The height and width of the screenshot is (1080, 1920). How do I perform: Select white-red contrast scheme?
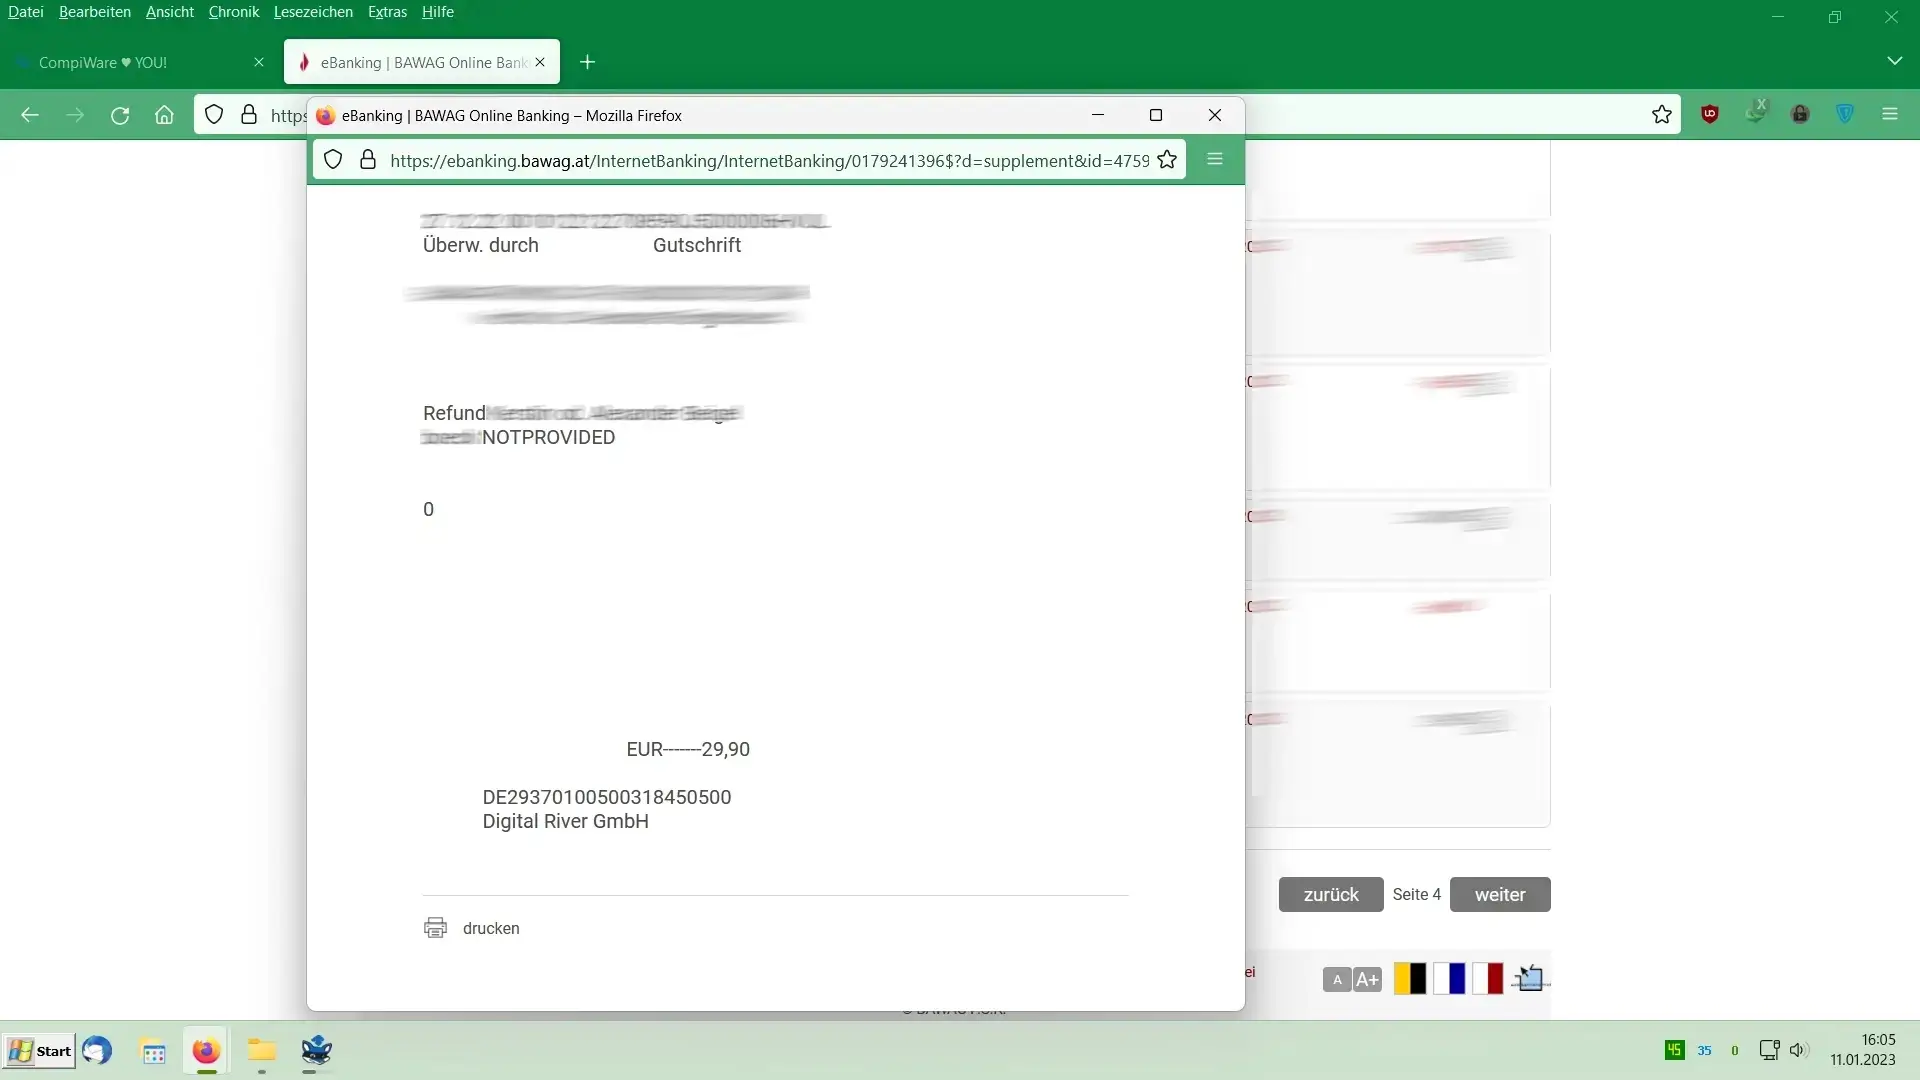[x=1487, y=978]
